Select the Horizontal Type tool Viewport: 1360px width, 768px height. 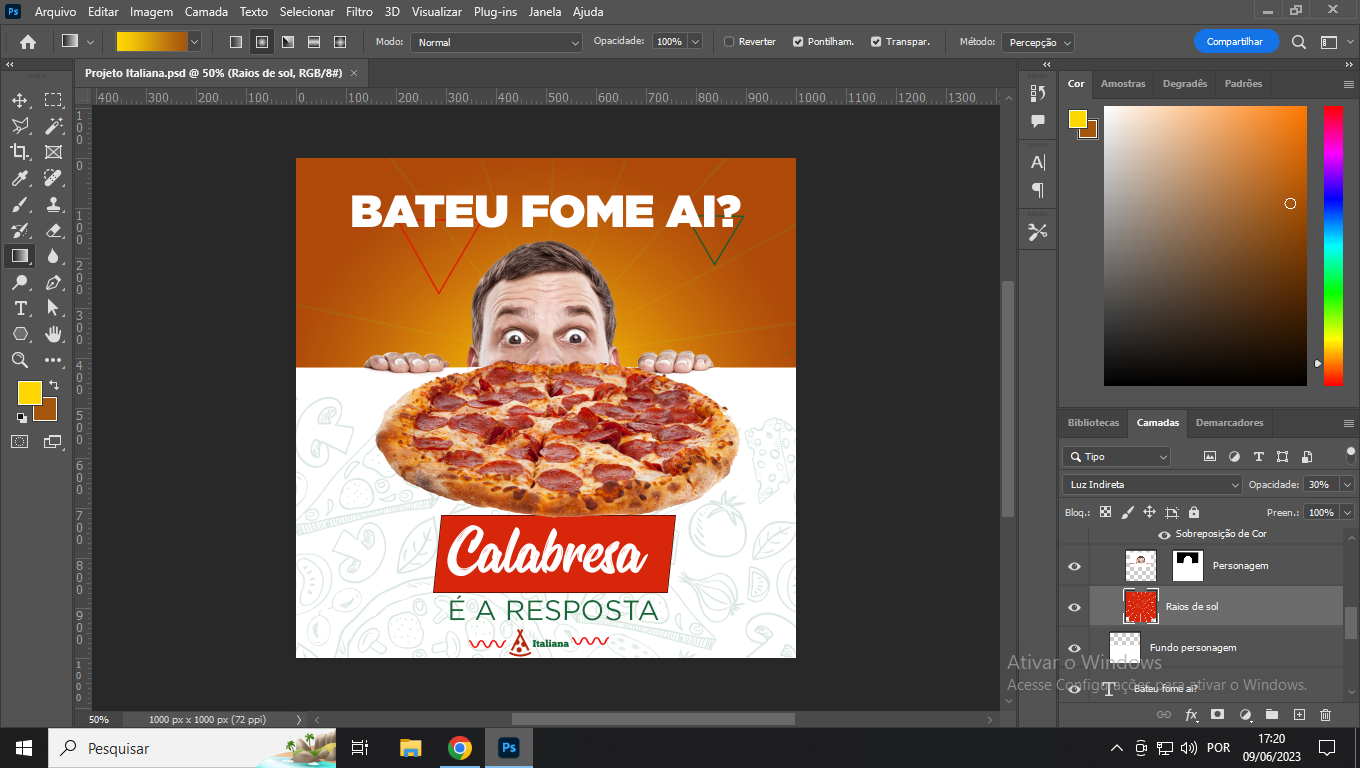pos(20,308)
